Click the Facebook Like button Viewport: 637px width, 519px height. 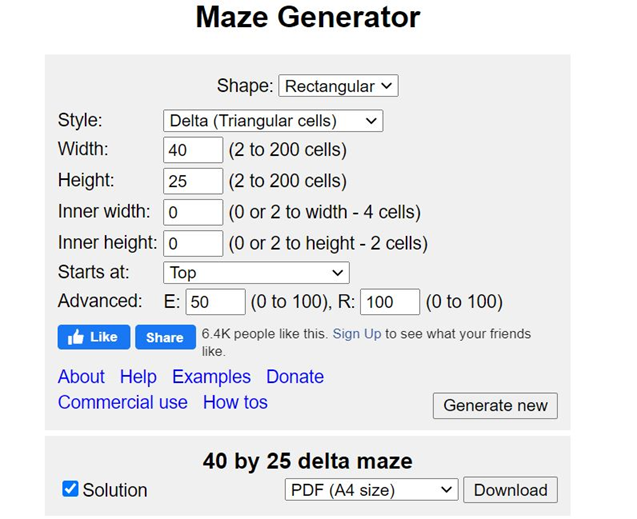(x=93, y=337)
